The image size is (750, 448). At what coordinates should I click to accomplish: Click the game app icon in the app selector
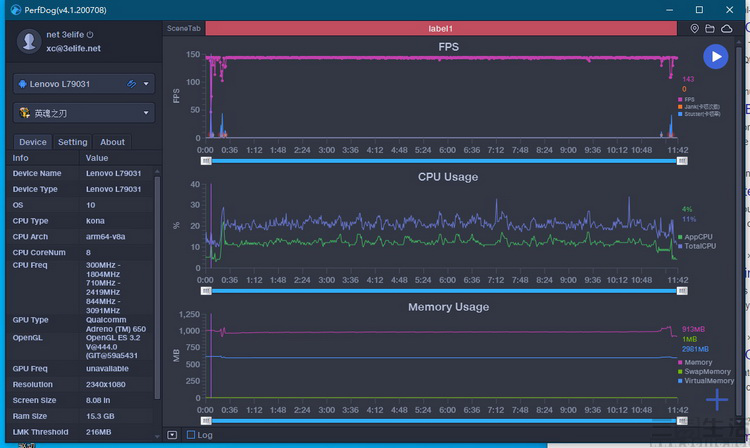(x=24, y=113)
